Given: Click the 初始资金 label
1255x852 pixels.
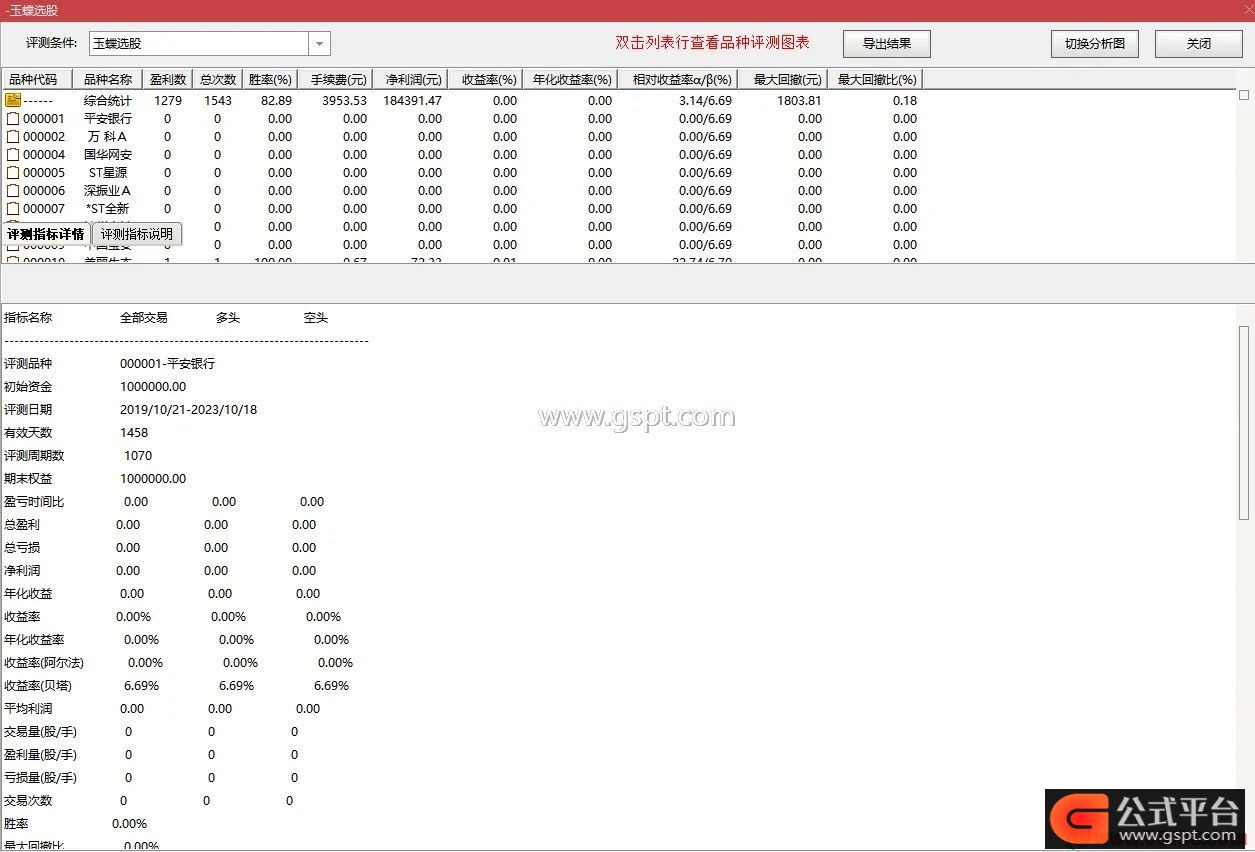Looking at the screenshot, I should click(28, 386).
